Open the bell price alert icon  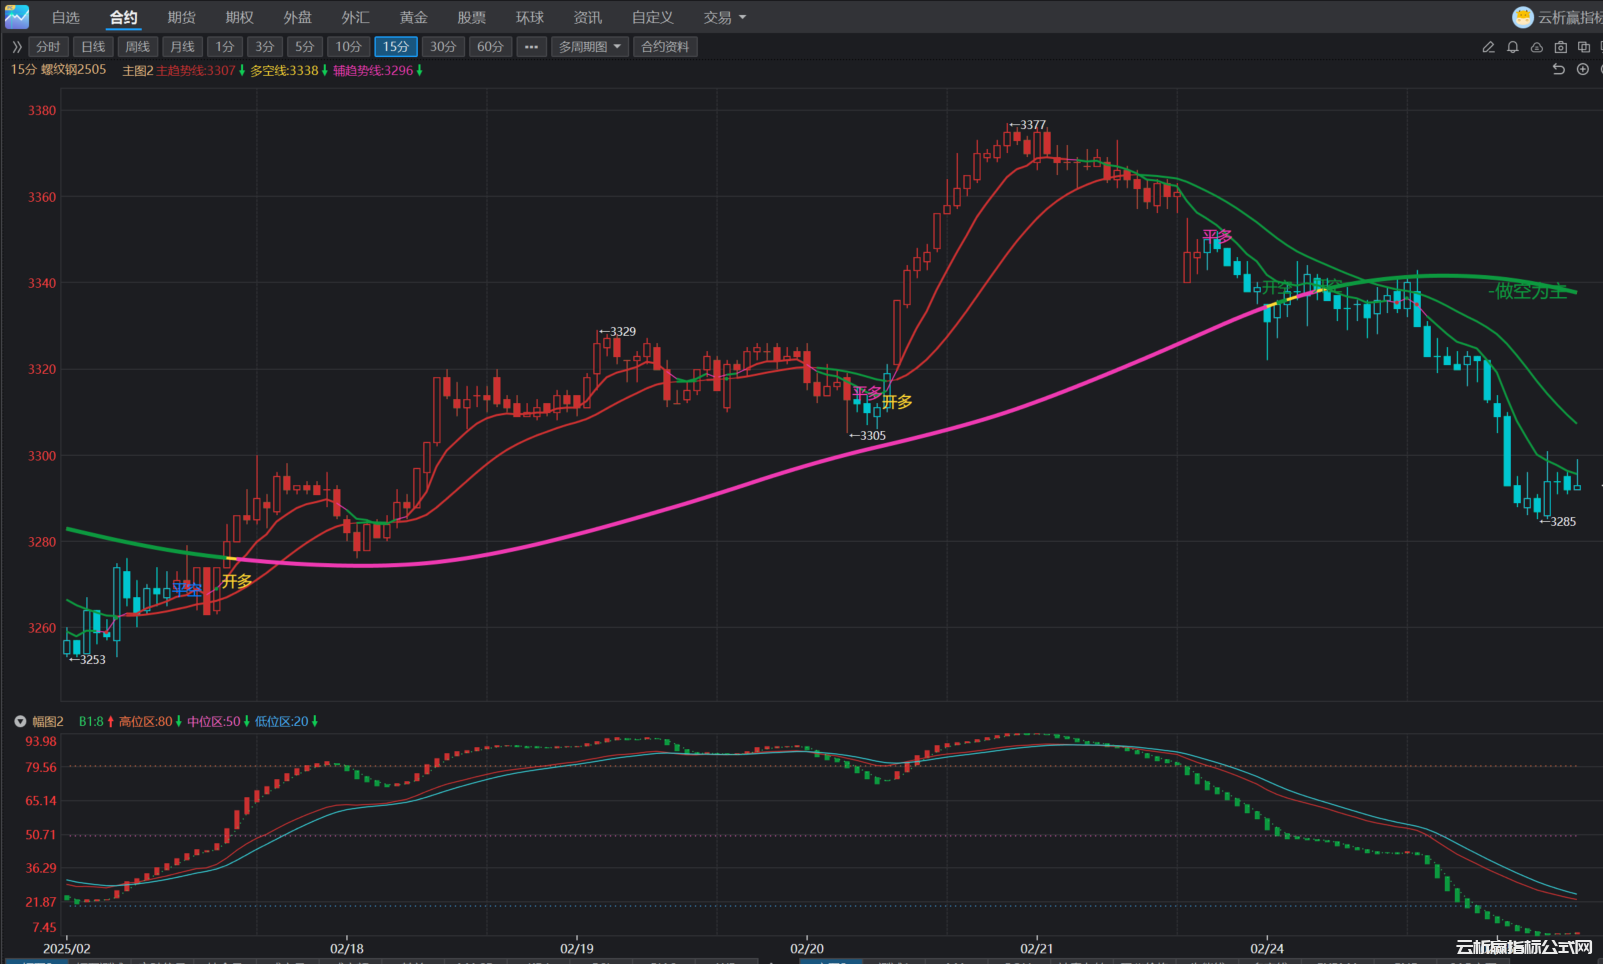pyautogui.click(x=1513, y=47)
